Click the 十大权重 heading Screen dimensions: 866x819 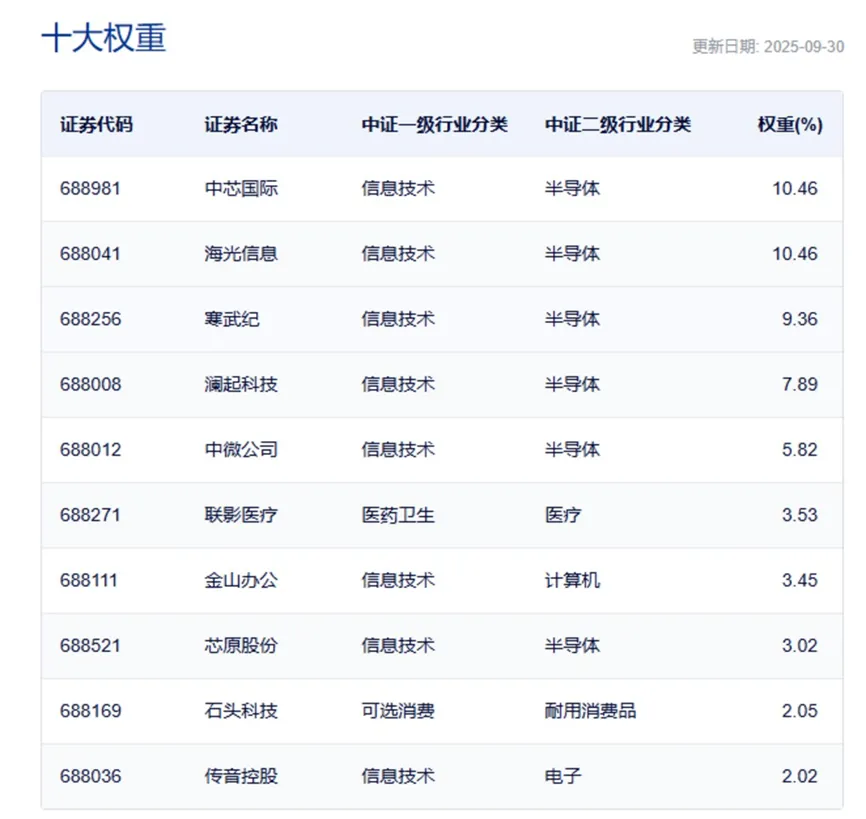(104, 38)
